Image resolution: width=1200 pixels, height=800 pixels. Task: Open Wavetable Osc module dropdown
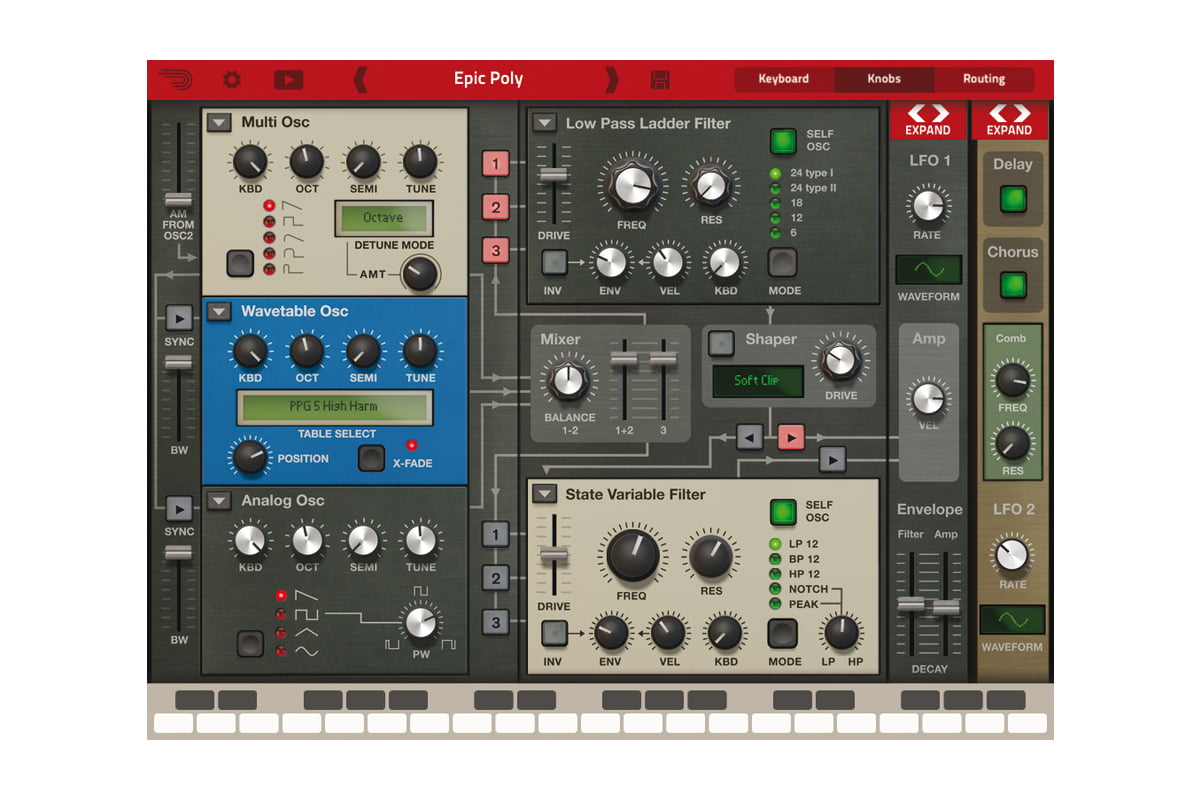click(219, 311)
